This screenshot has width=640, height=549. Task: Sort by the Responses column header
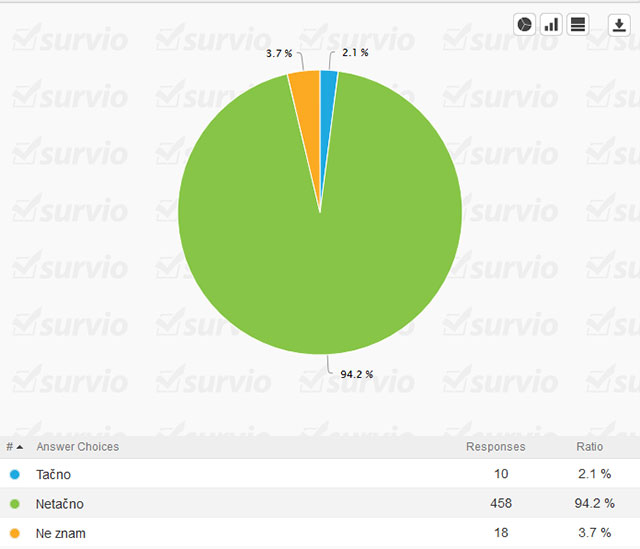click(x=495, y=446)
